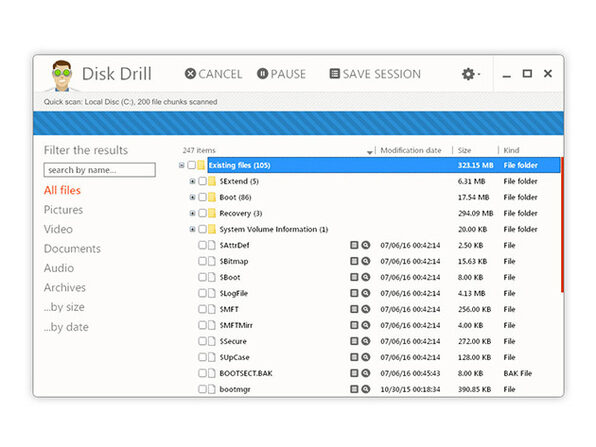Click the Boot folder icon
596x447 pixels.
(212, 197)
